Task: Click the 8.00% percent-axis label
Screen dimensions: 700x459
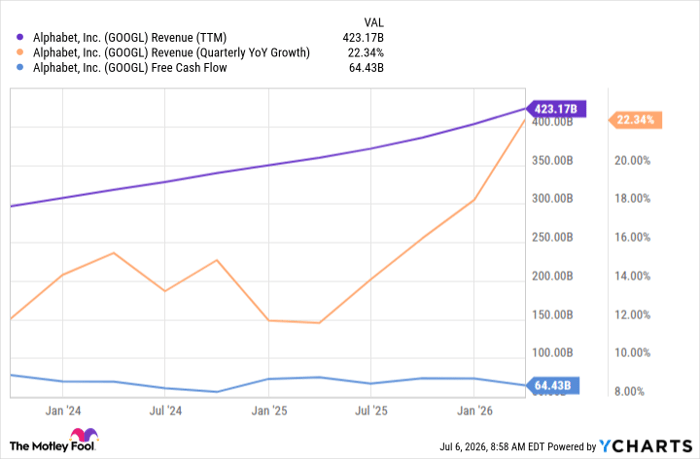Action: click(629, 392)
